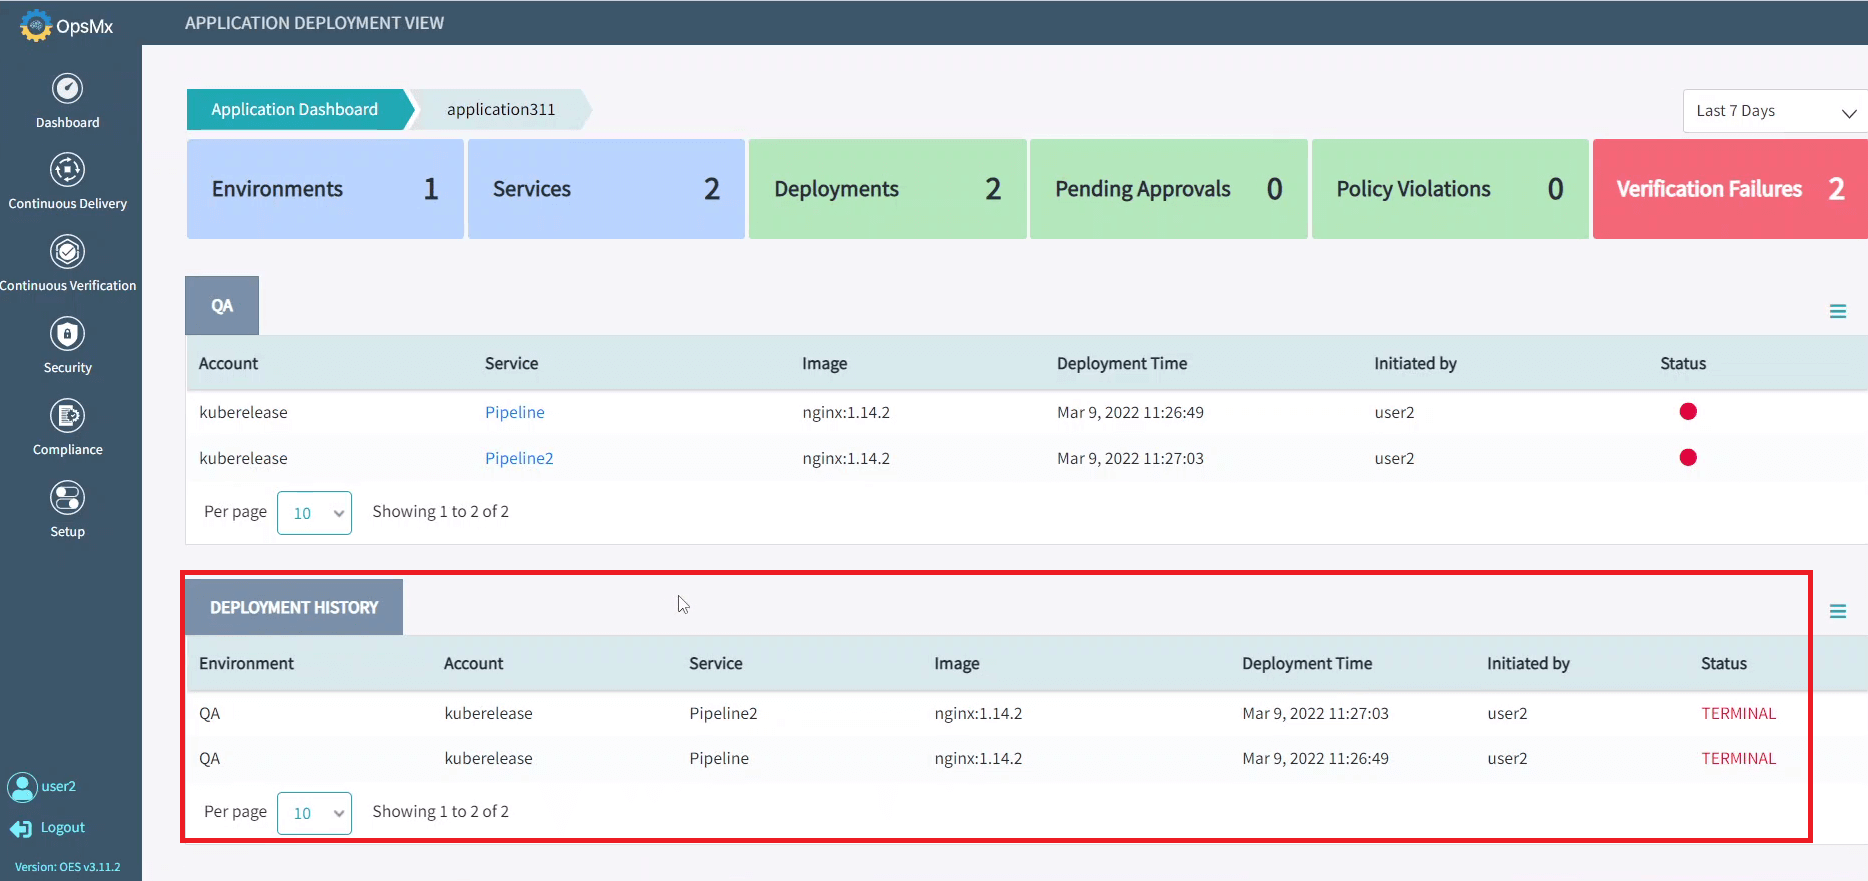The height and width of the screenshot is (881, 1868).
Task: Click the user2 username link
Action: pos(59,786)
